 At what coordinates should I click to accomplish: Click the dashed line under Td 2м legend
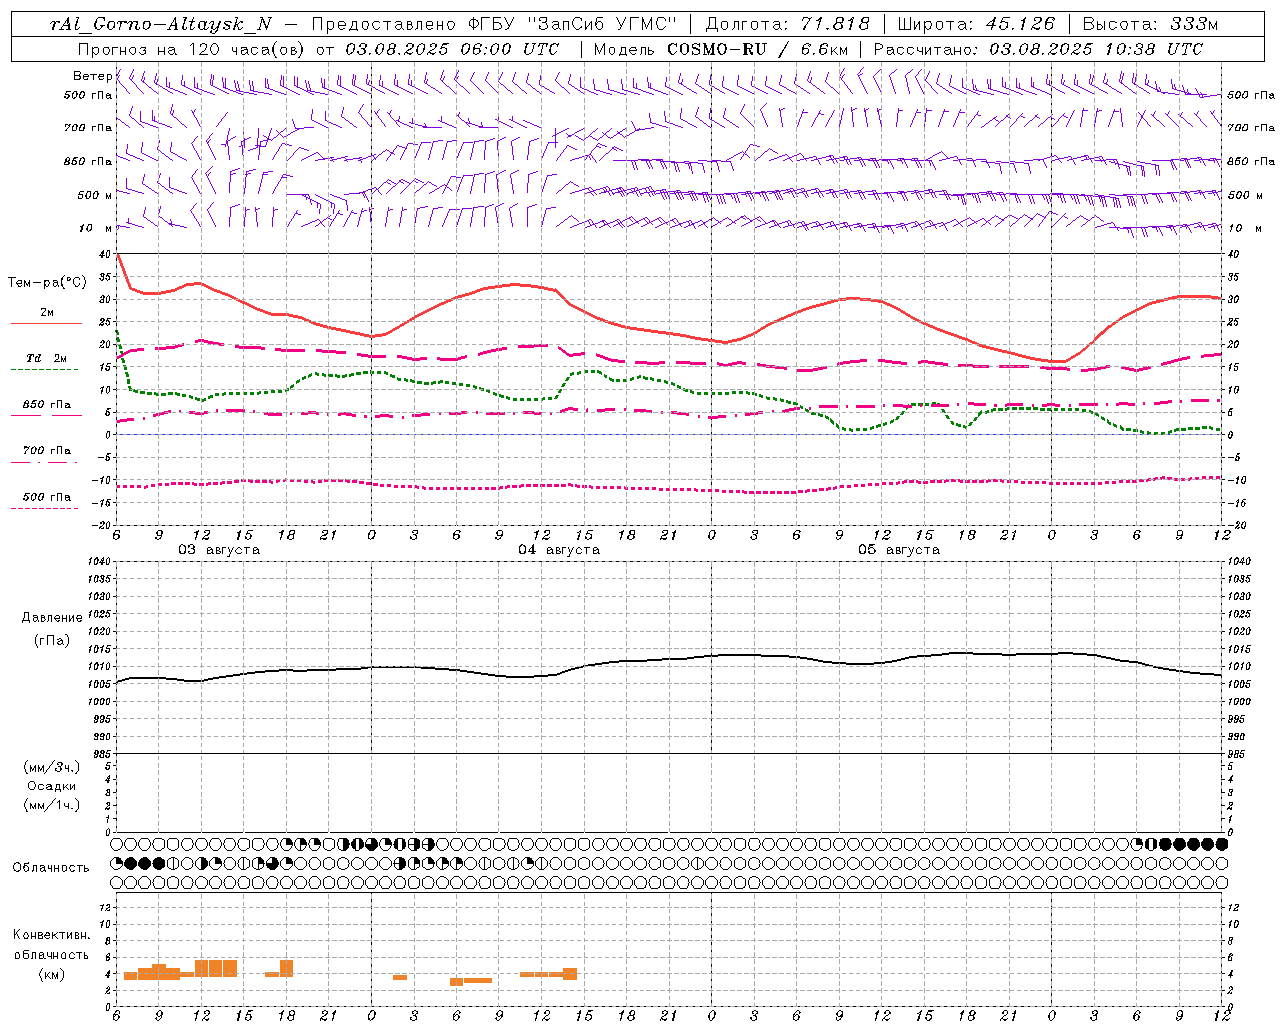point(45,370)
